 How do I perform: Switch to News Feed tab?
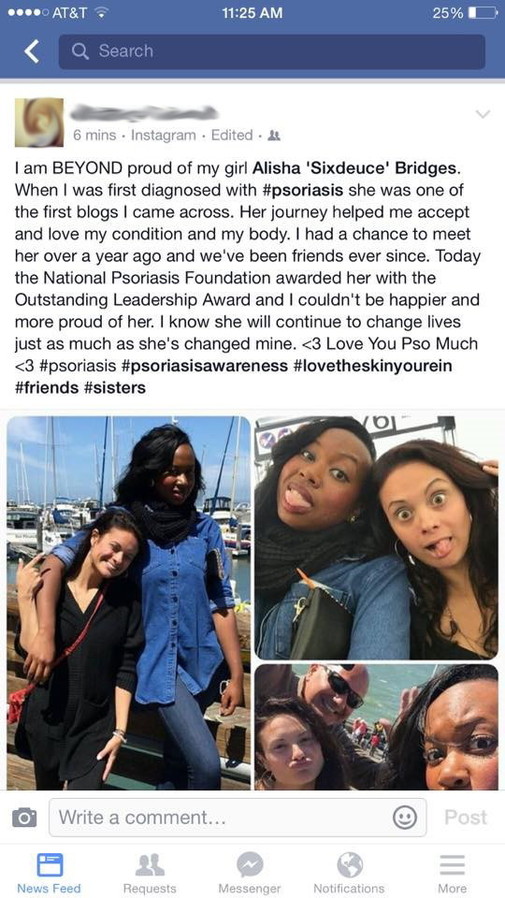click(49, 873)
